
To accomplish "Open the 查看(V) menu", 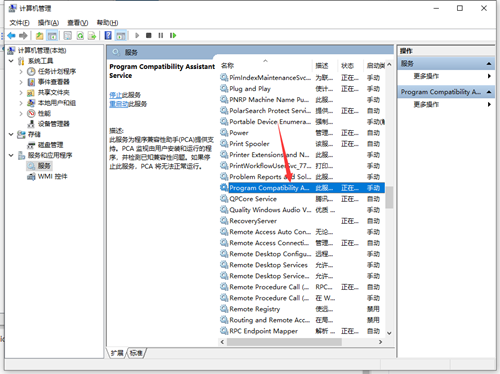I will tap(78, 23).
